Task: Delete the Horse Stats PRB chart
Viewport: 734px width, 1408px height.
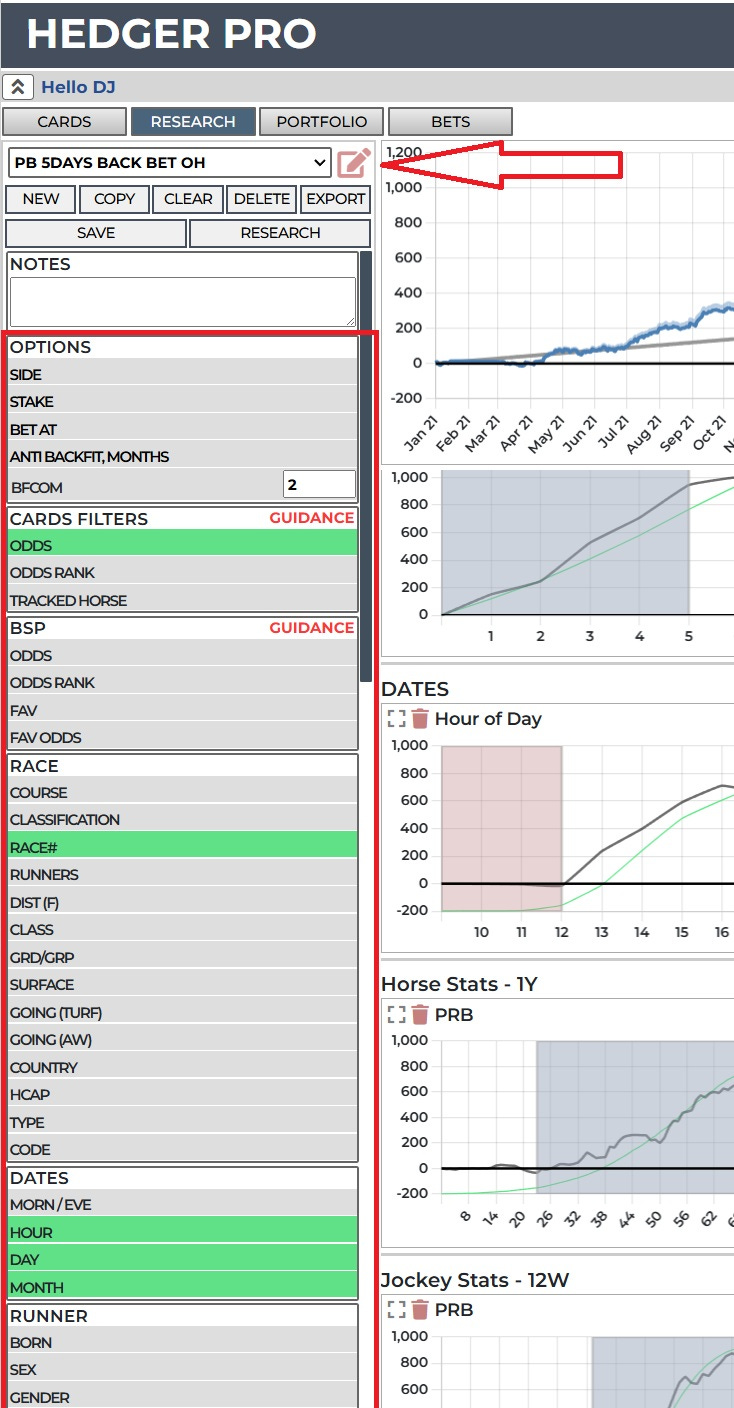Action: pyautogui.click(x=420, y=1015)
